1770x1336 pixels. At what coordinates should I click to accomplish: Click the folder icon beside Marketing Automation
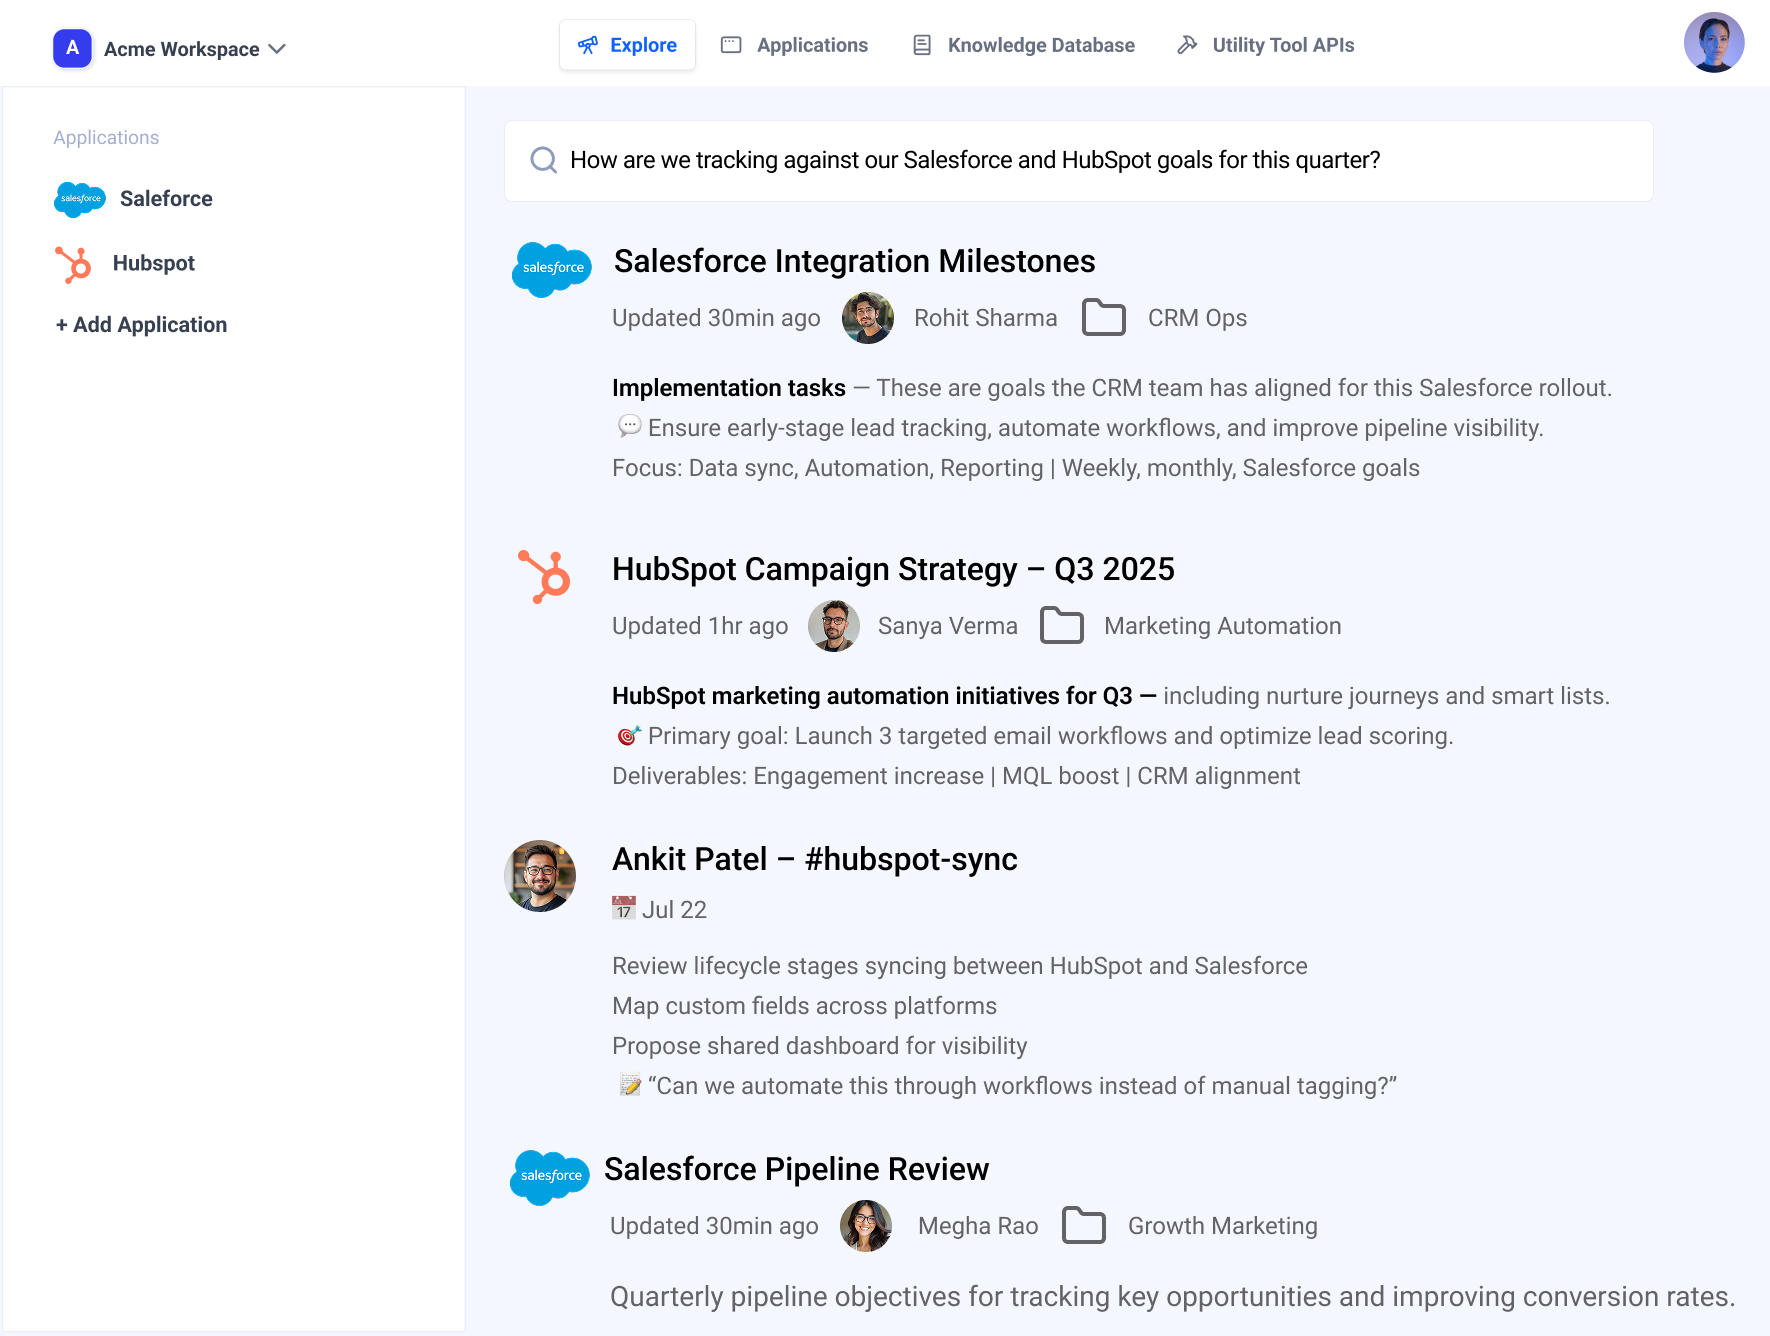pyautogui.click(x=1062, y=625)
